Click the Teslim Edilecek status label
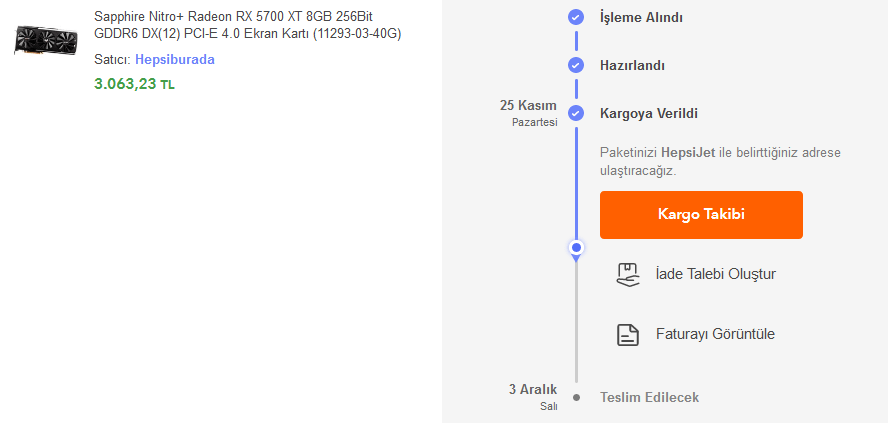The width and height of the screenshot is (888, 423). click(649, 397)
